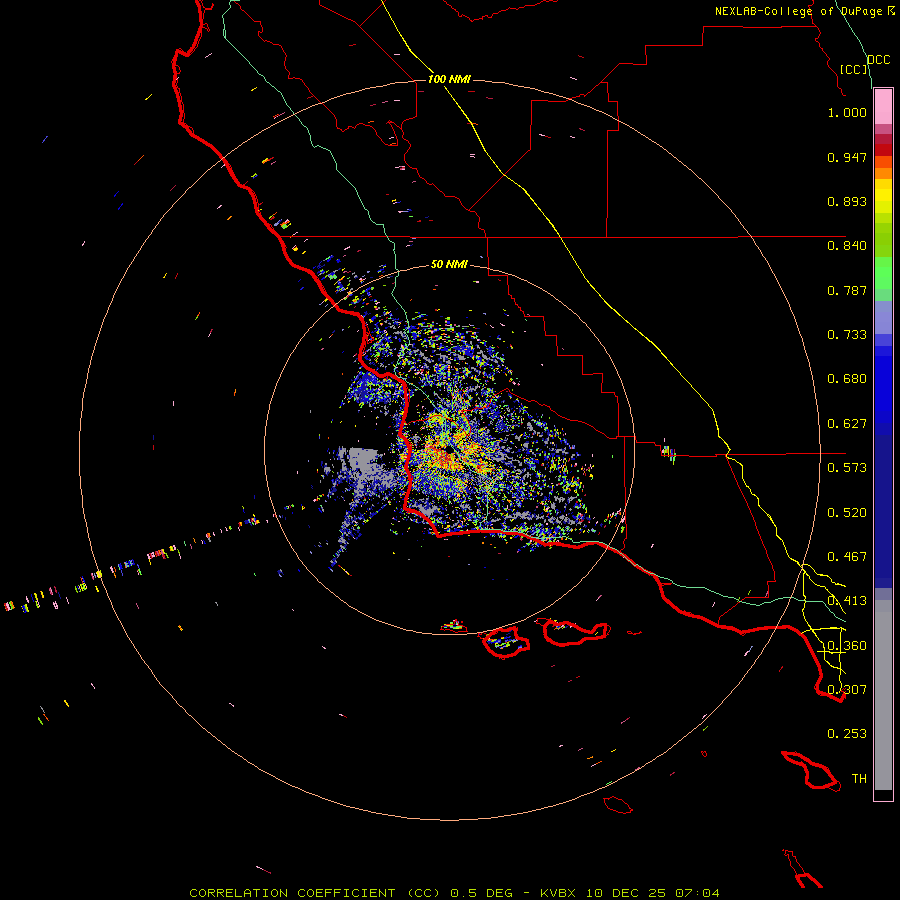Select the 0.840 legend value
The width and height of the screenshot is (900, 900).
click(847, 246)
